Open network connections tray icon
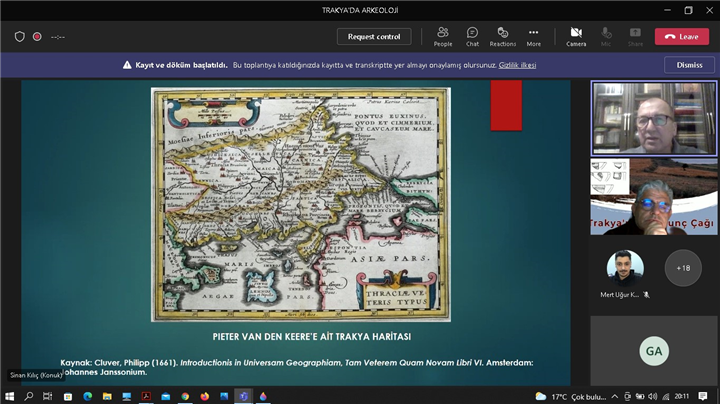The width and height of the screenshot is (720, 404). [665, 396]
